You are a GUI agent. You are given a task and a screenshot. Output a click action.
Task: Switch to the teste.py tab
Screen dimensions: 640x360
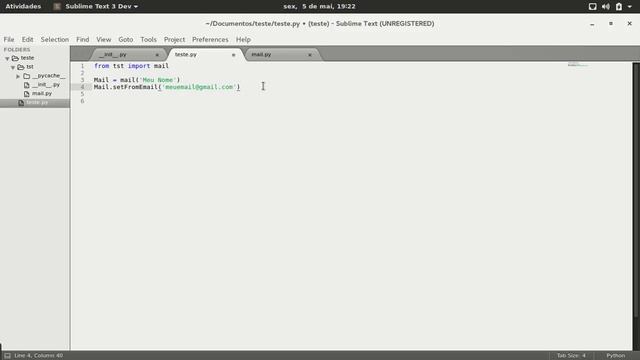[x=204, y=54]
